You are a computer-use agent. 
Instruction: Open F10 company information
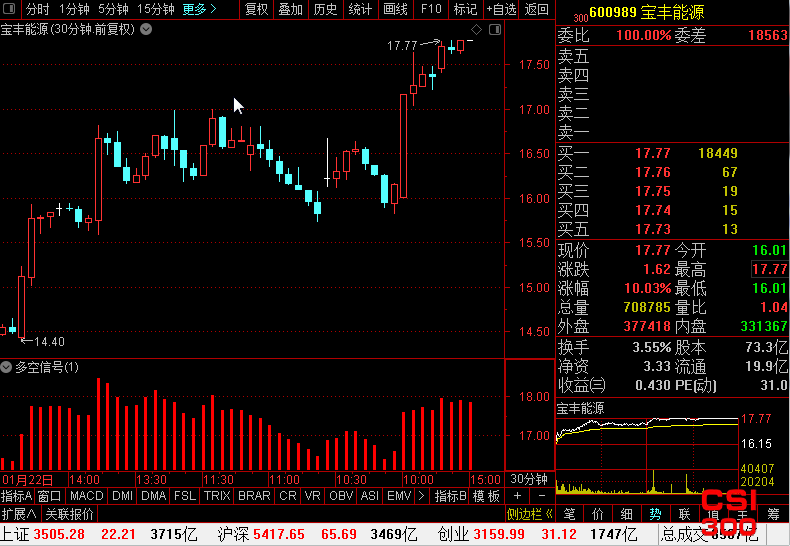(x=431, y=9)
